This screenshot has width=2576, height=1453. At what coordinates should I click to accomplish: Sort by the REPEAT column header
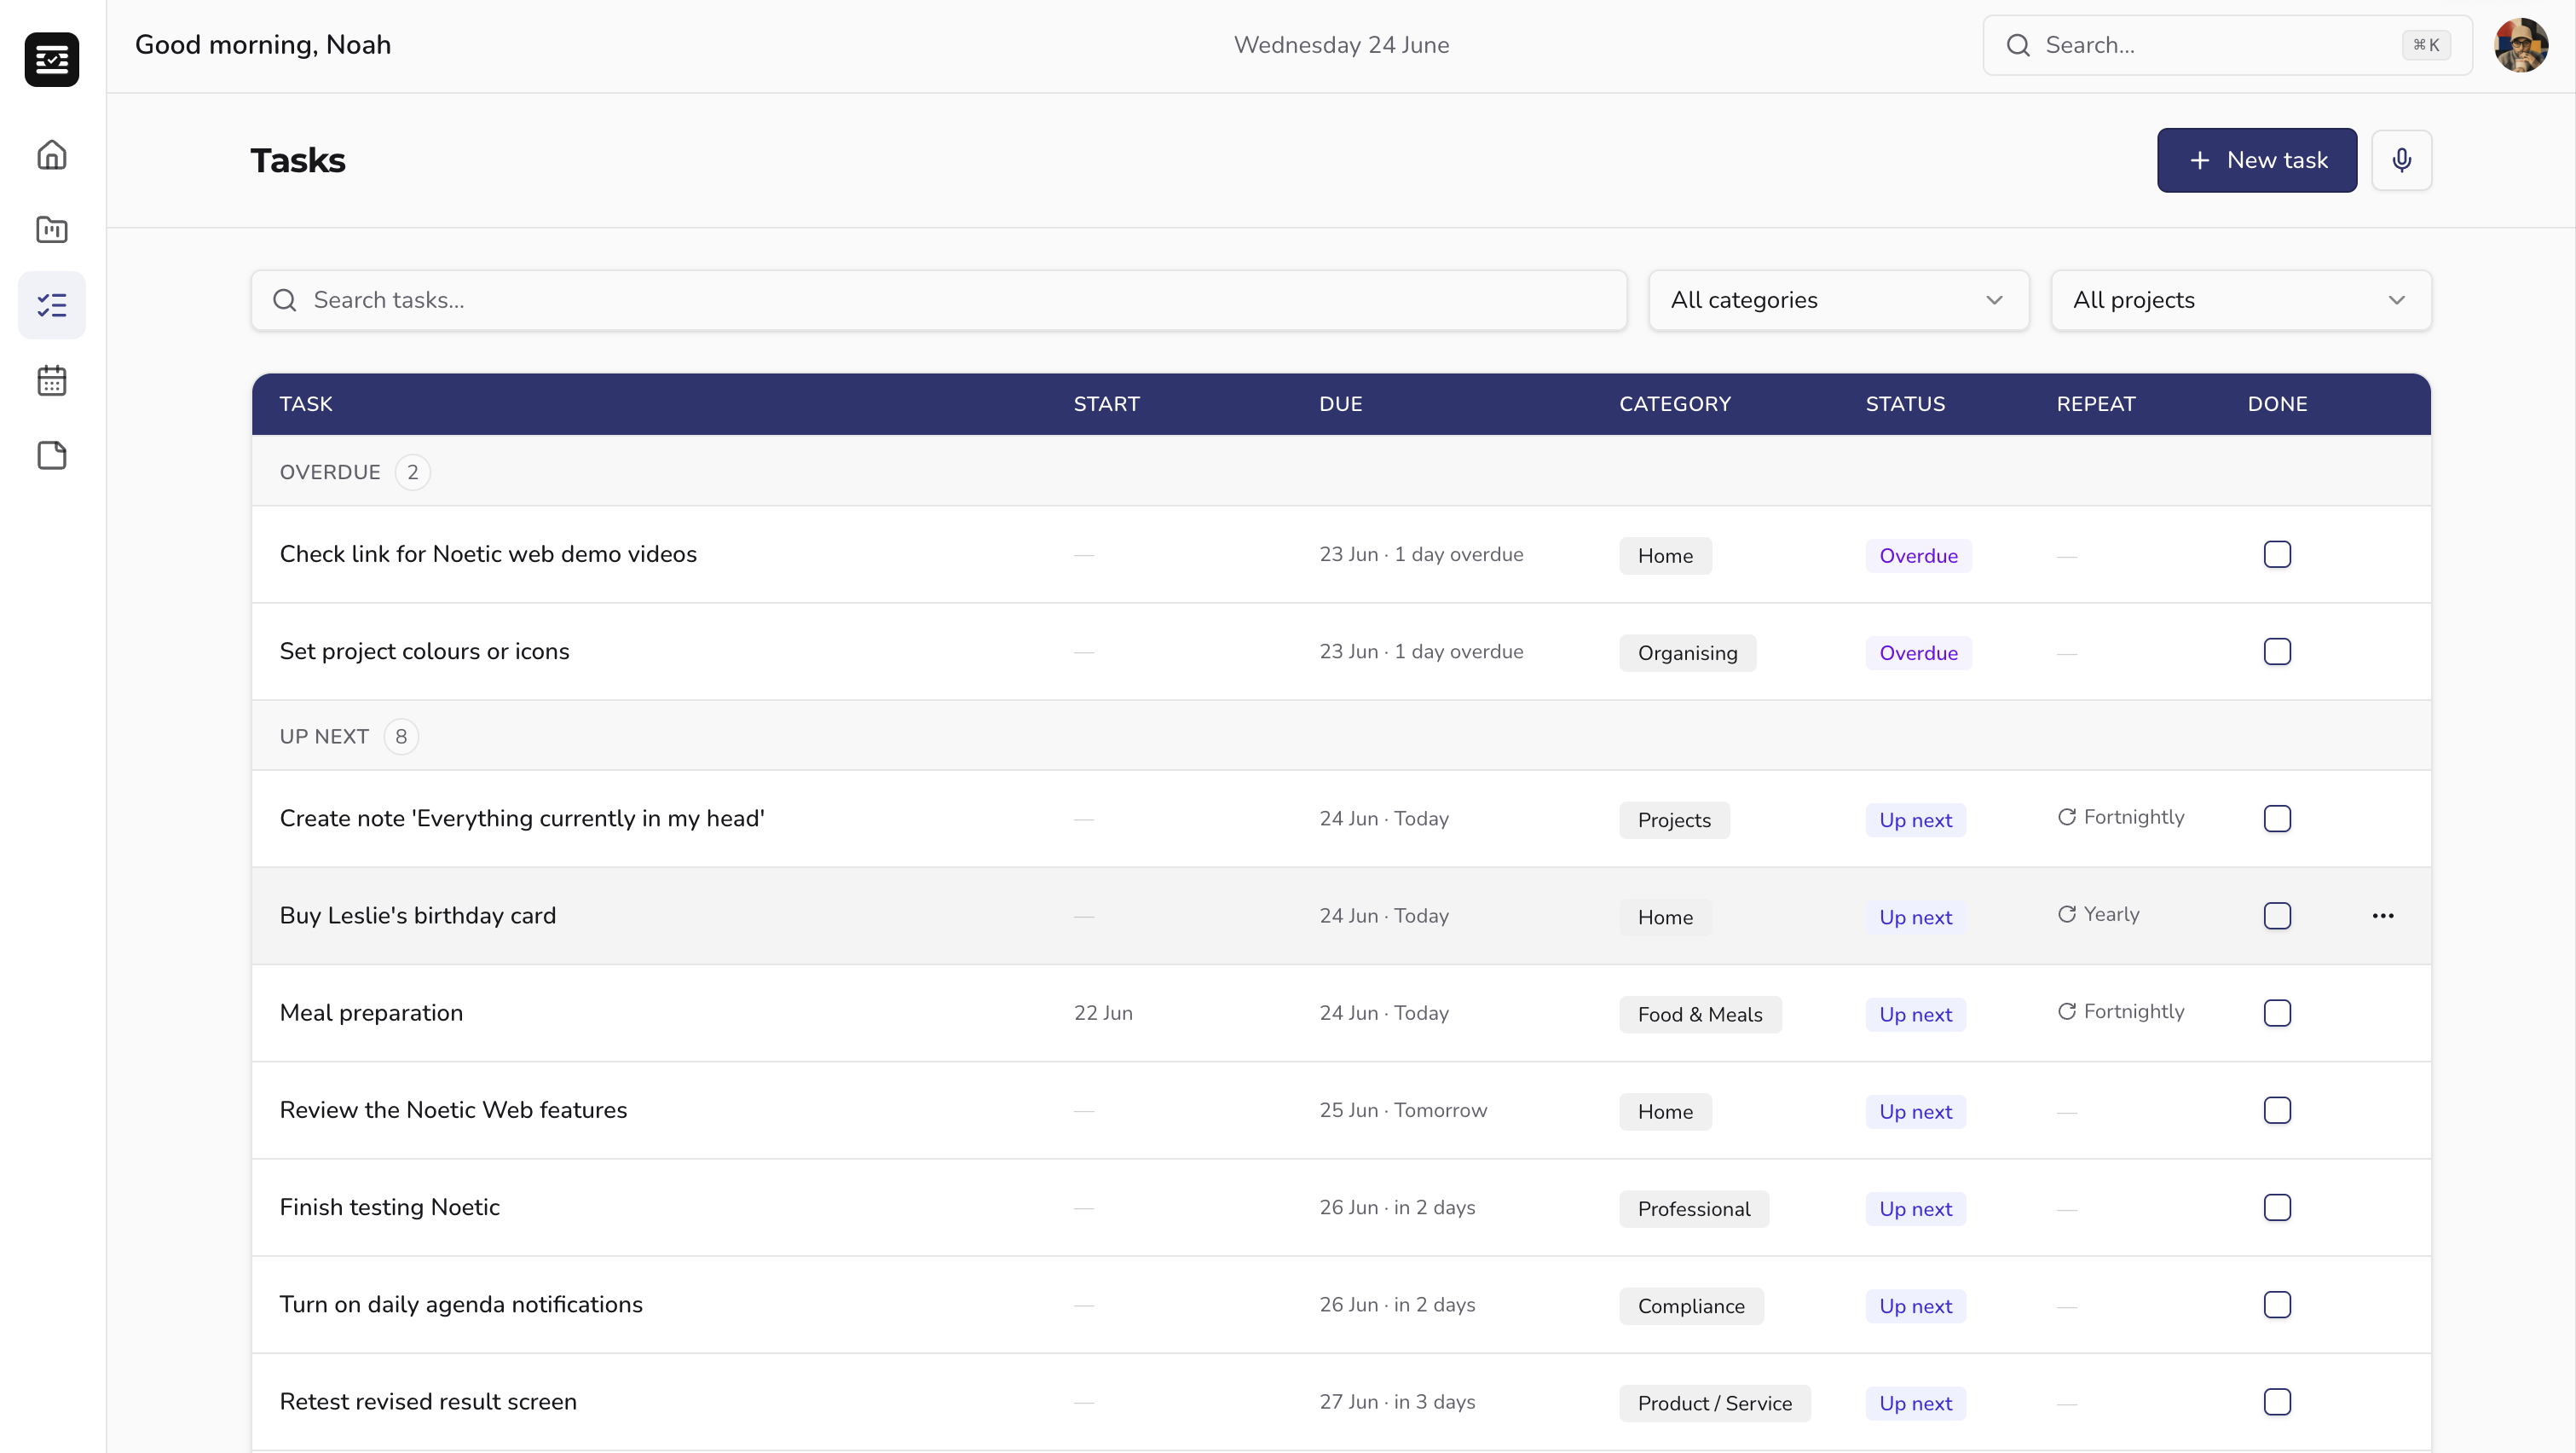coord(2095,404)
